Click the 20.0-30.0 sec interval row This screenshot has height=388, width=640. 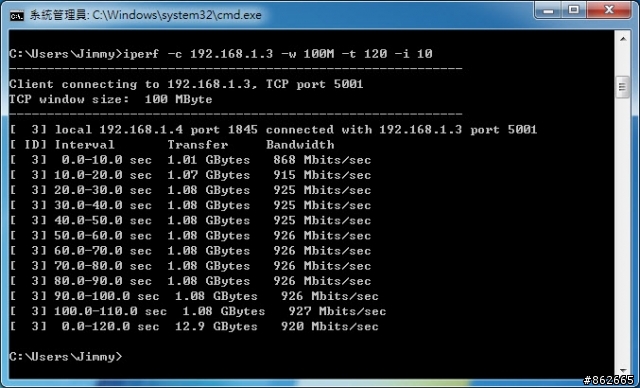[190, 190]
